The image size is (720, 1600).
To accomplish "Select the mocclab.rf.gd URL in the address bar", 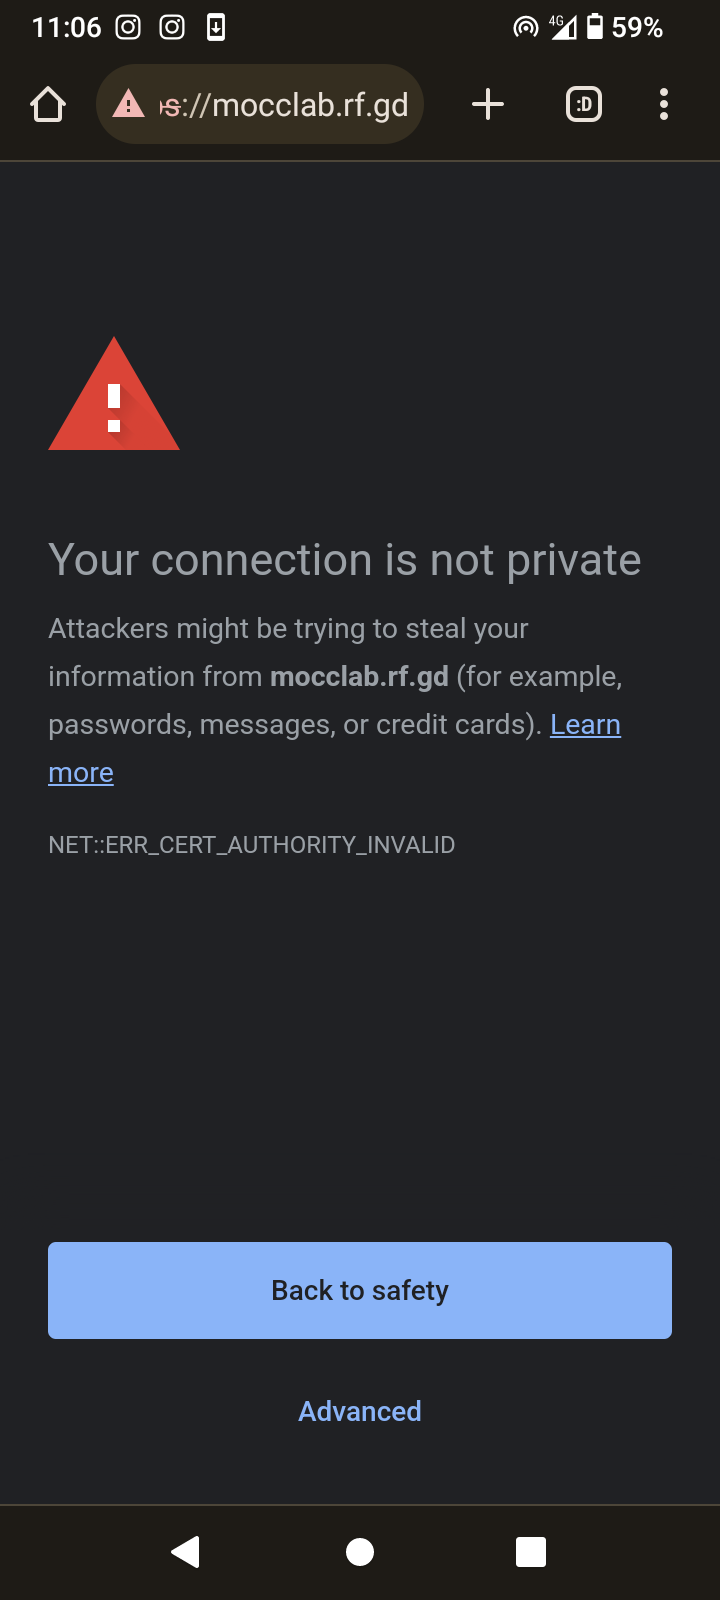I will pos(285,104).
